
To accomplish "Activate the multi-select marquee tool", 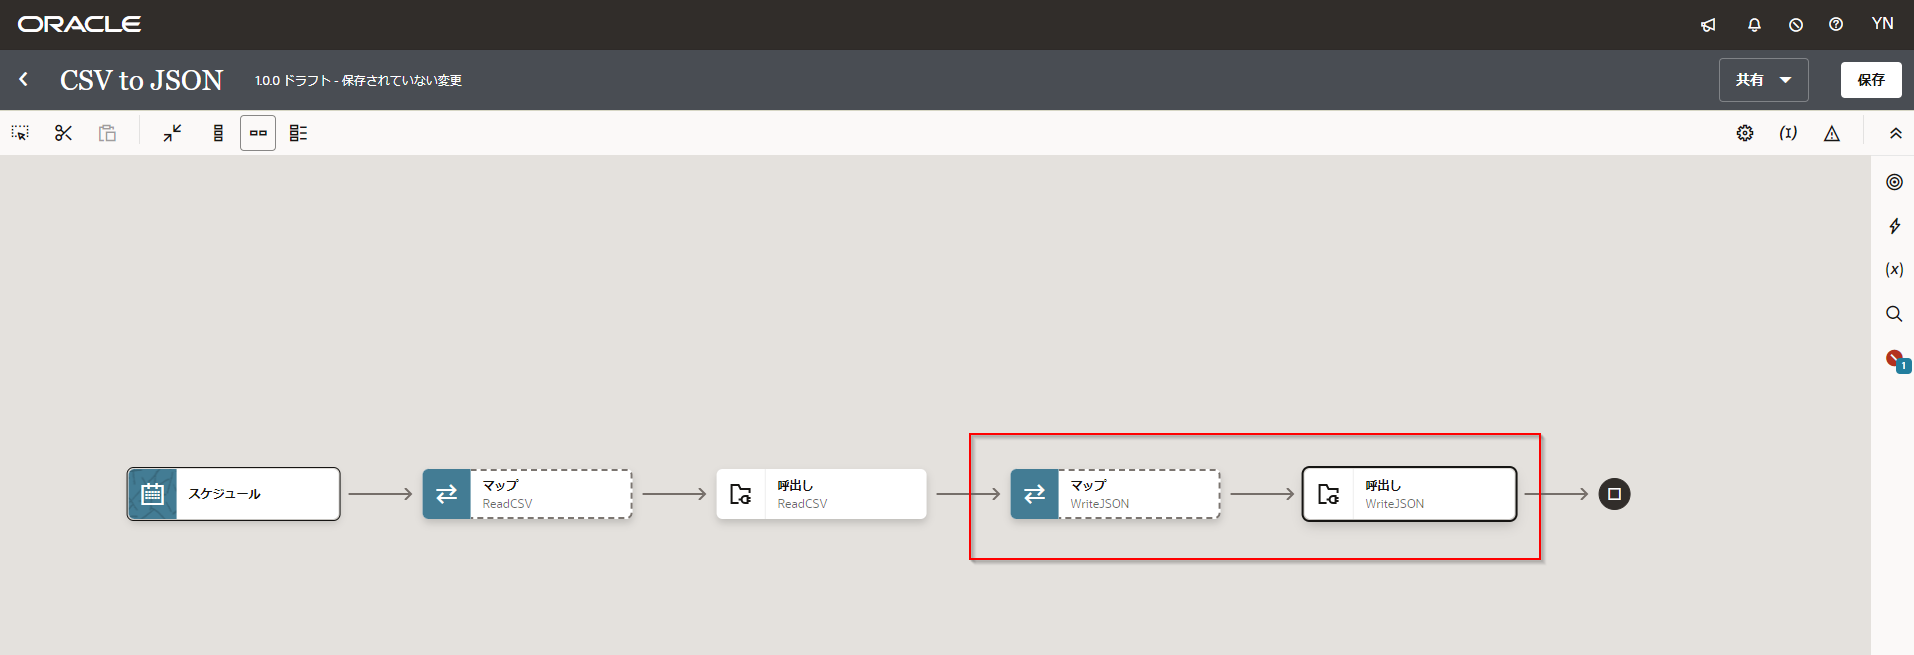I will pyautogui.click(x=20, y=133).
